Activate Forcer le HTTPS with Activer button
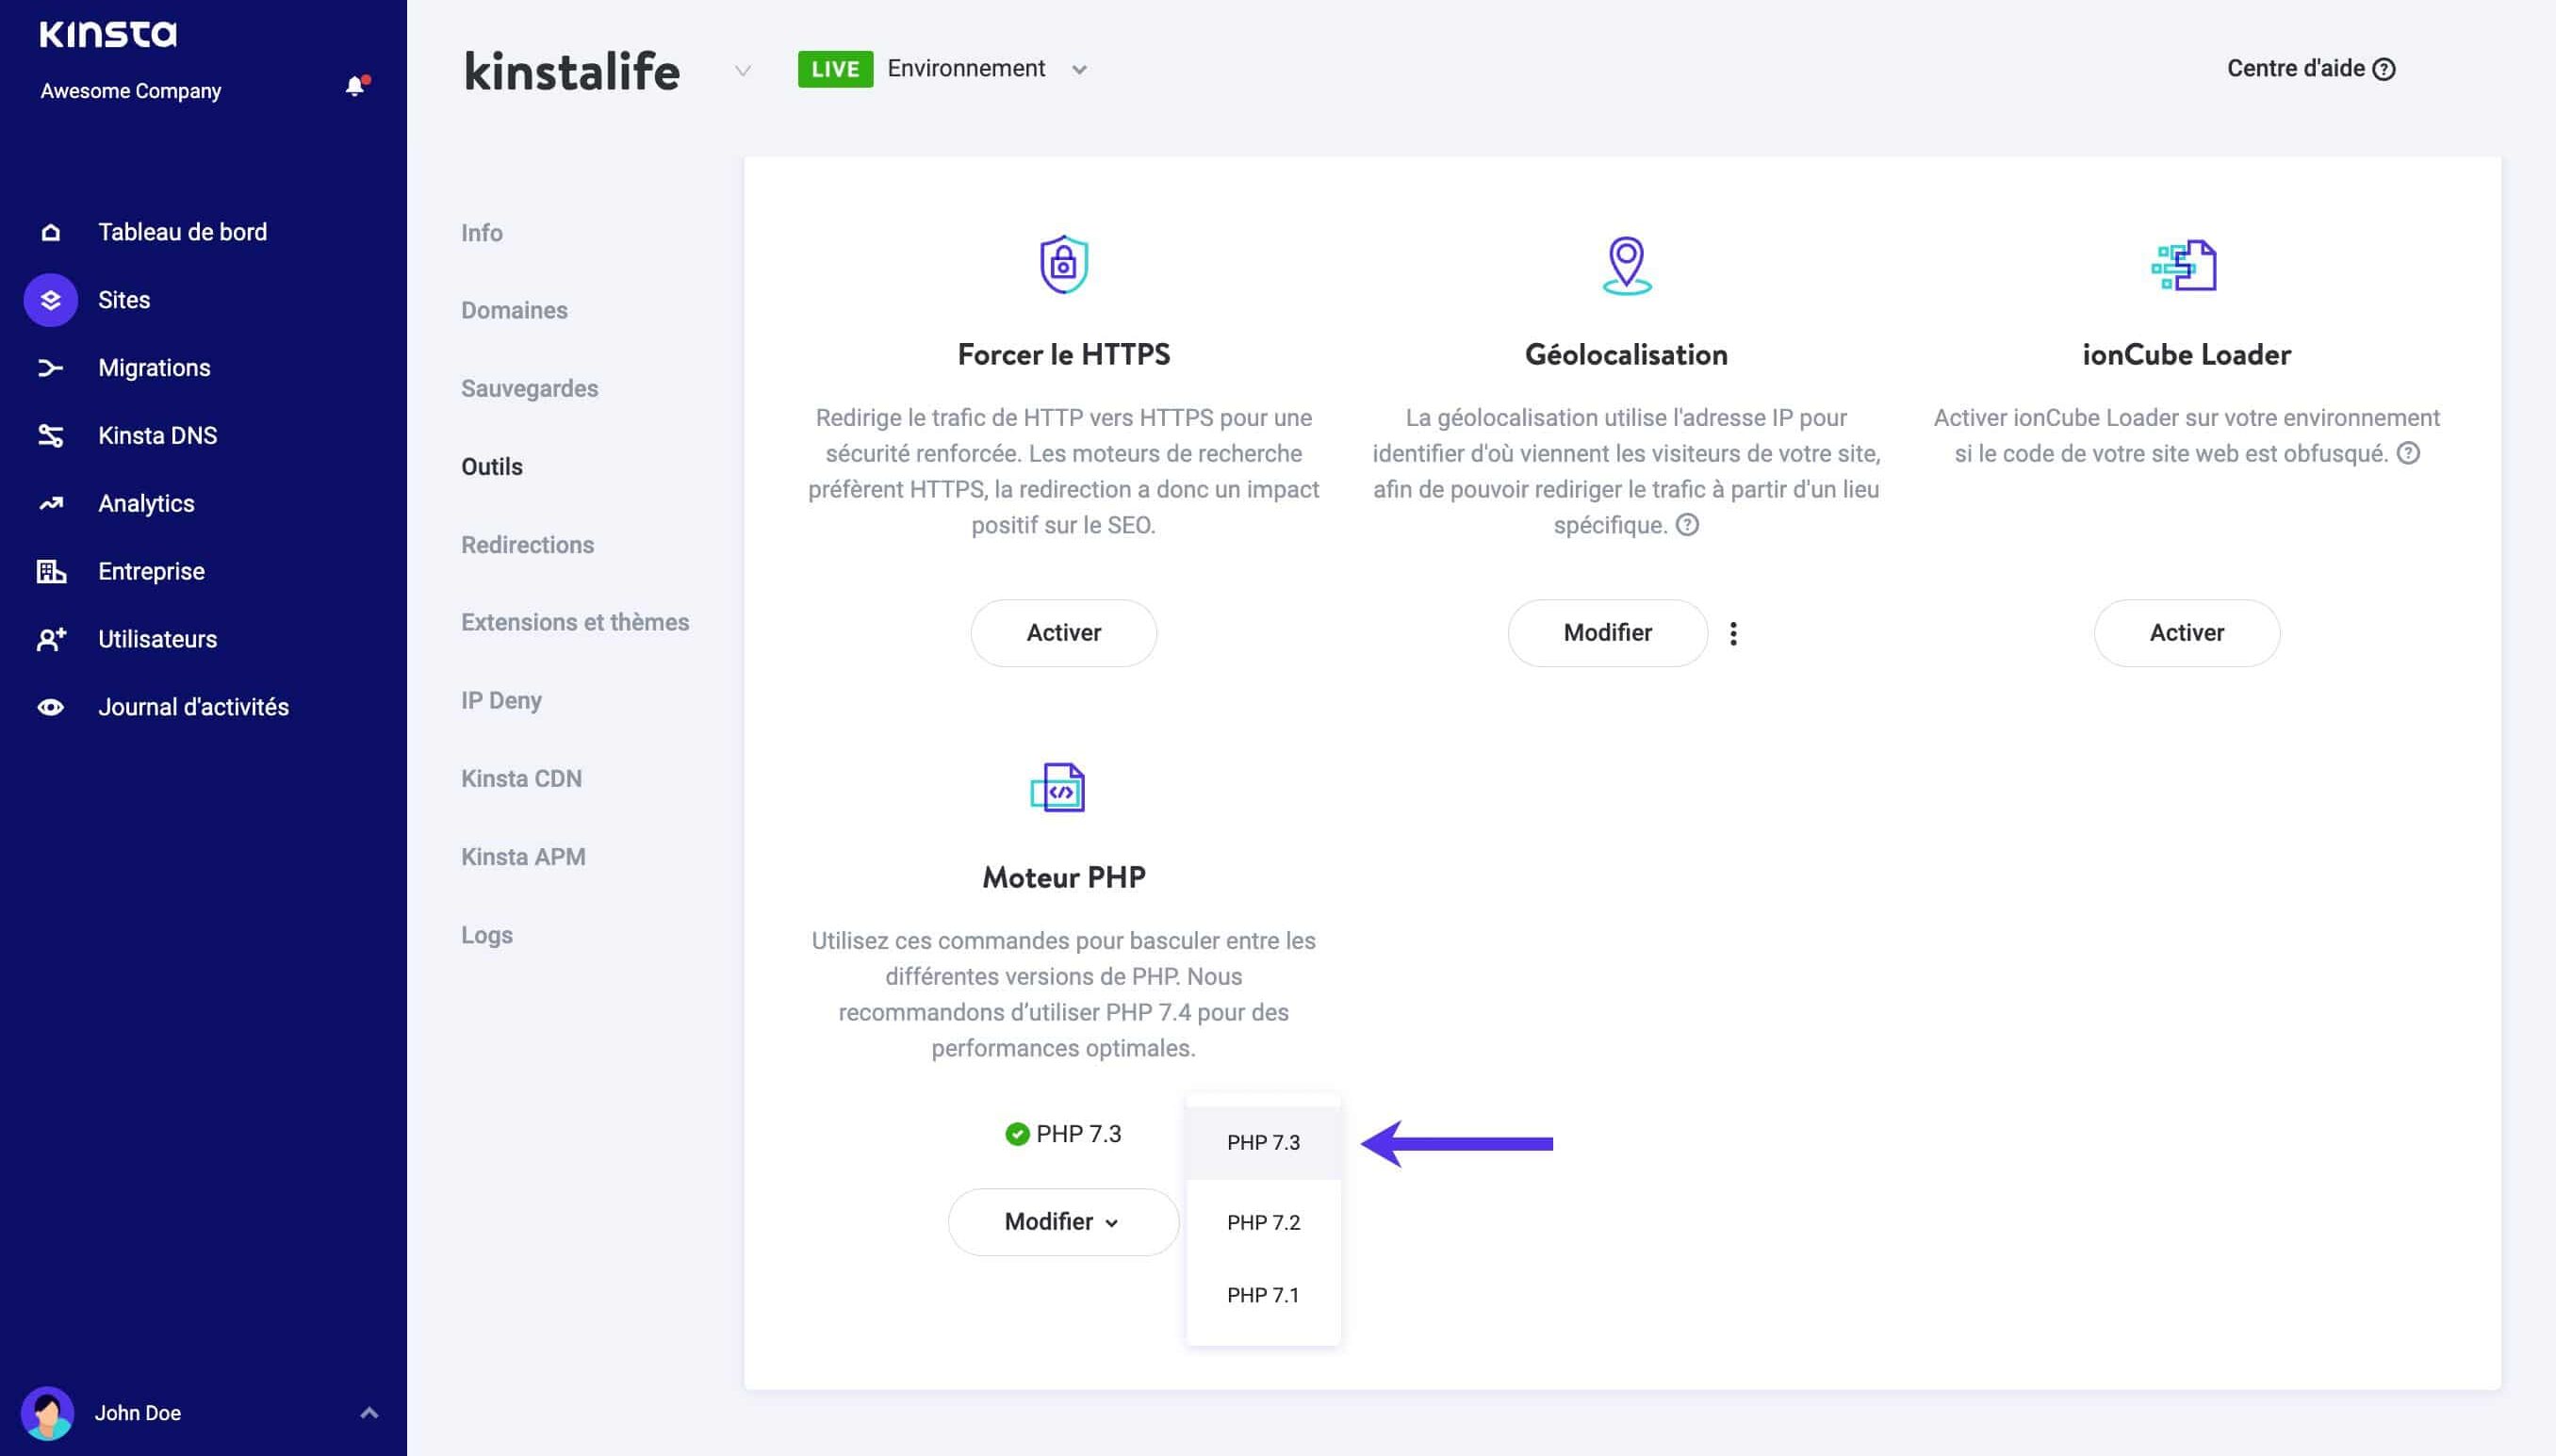Image resolution: width=2556 pixels, height=1456 pixels. point(1063,633)
